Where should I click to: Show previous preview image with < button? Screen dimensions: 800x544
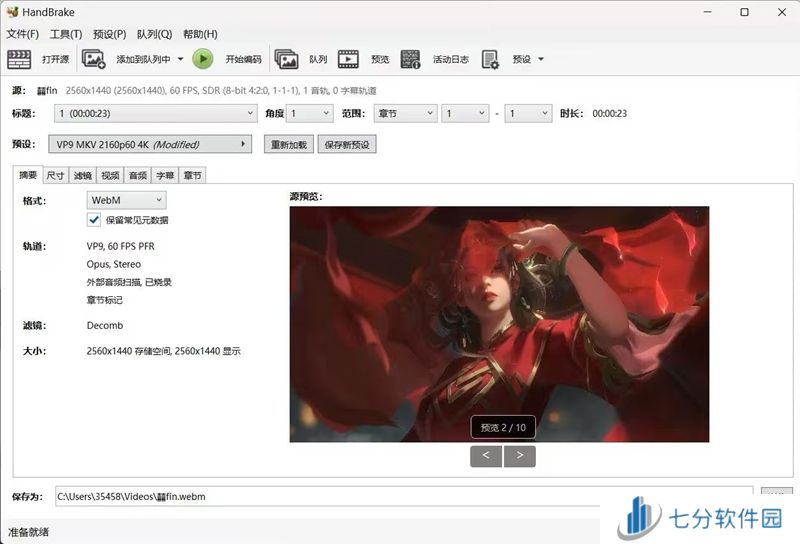[486, 456]
